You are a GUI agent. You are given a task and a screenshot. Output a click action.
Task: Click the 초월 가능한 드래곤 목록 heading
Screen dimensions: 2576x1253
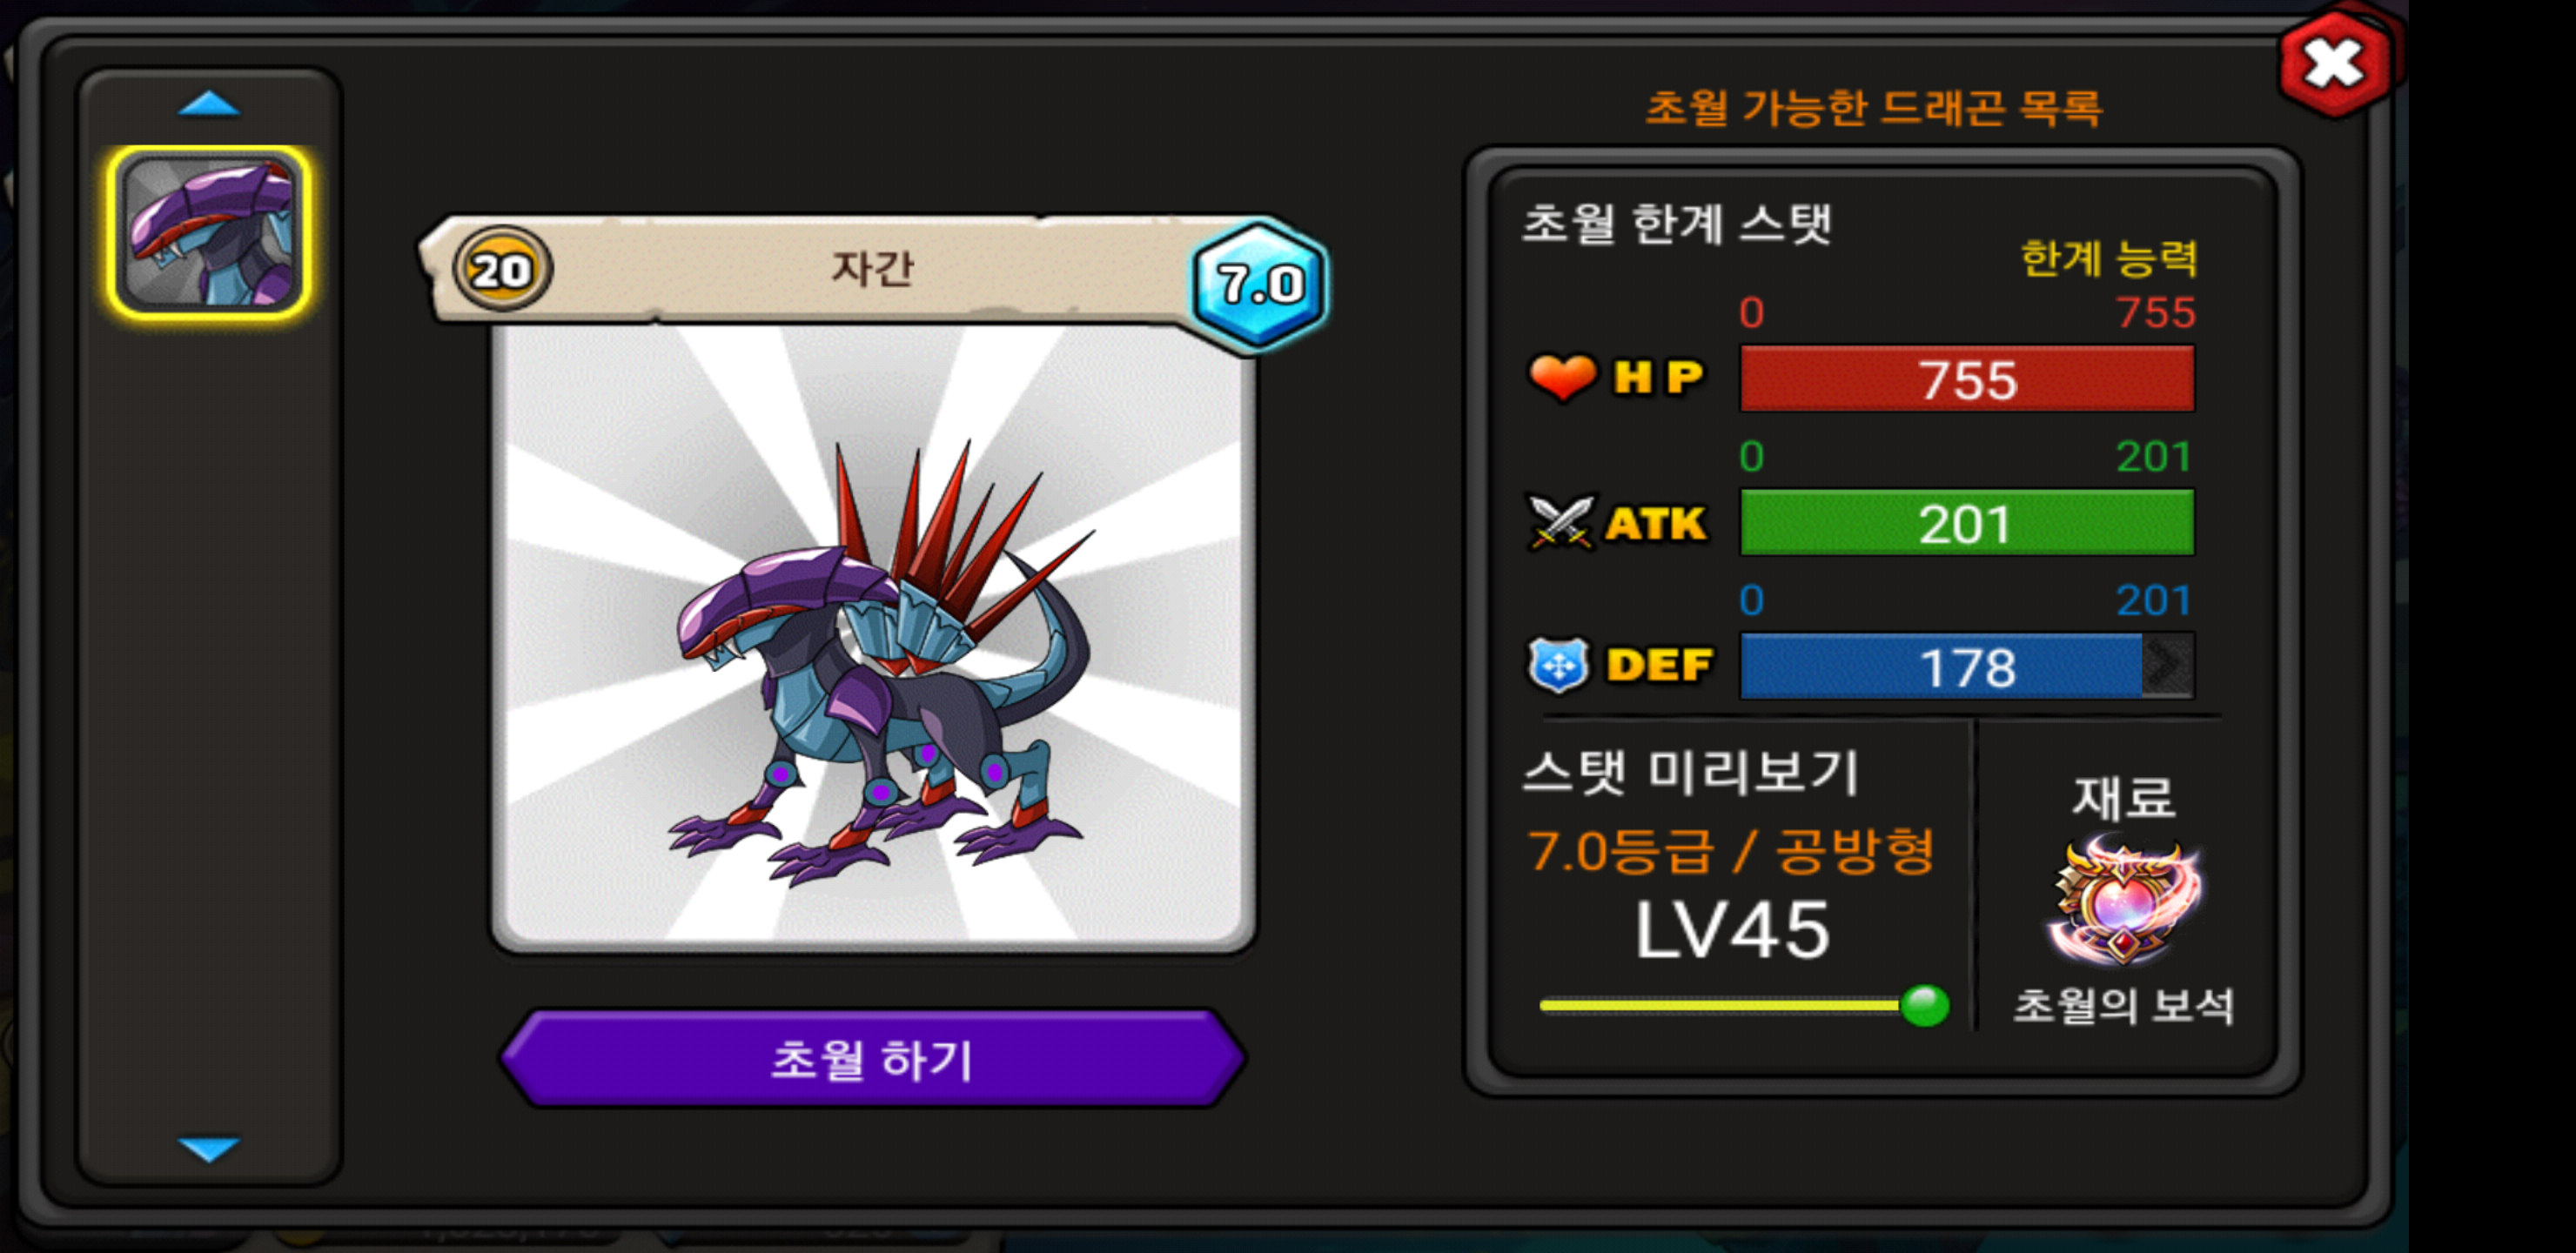[x=1873, y=107]
